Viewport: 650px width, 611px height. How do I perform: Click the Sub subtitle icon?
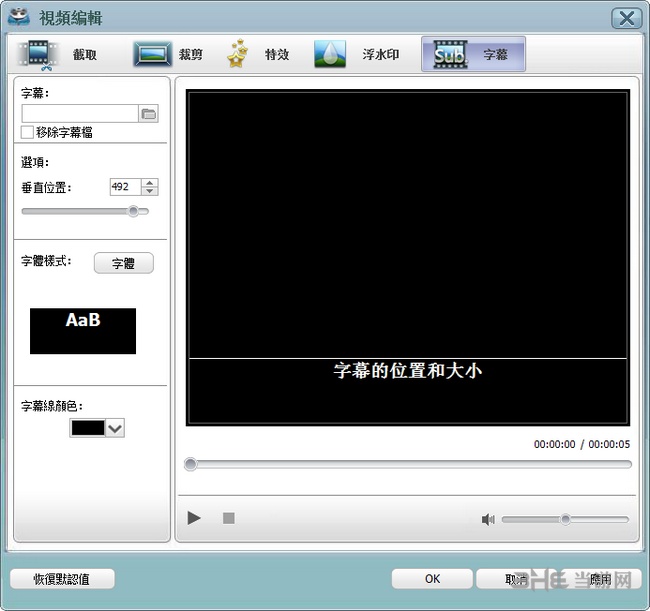pos(450,54)
